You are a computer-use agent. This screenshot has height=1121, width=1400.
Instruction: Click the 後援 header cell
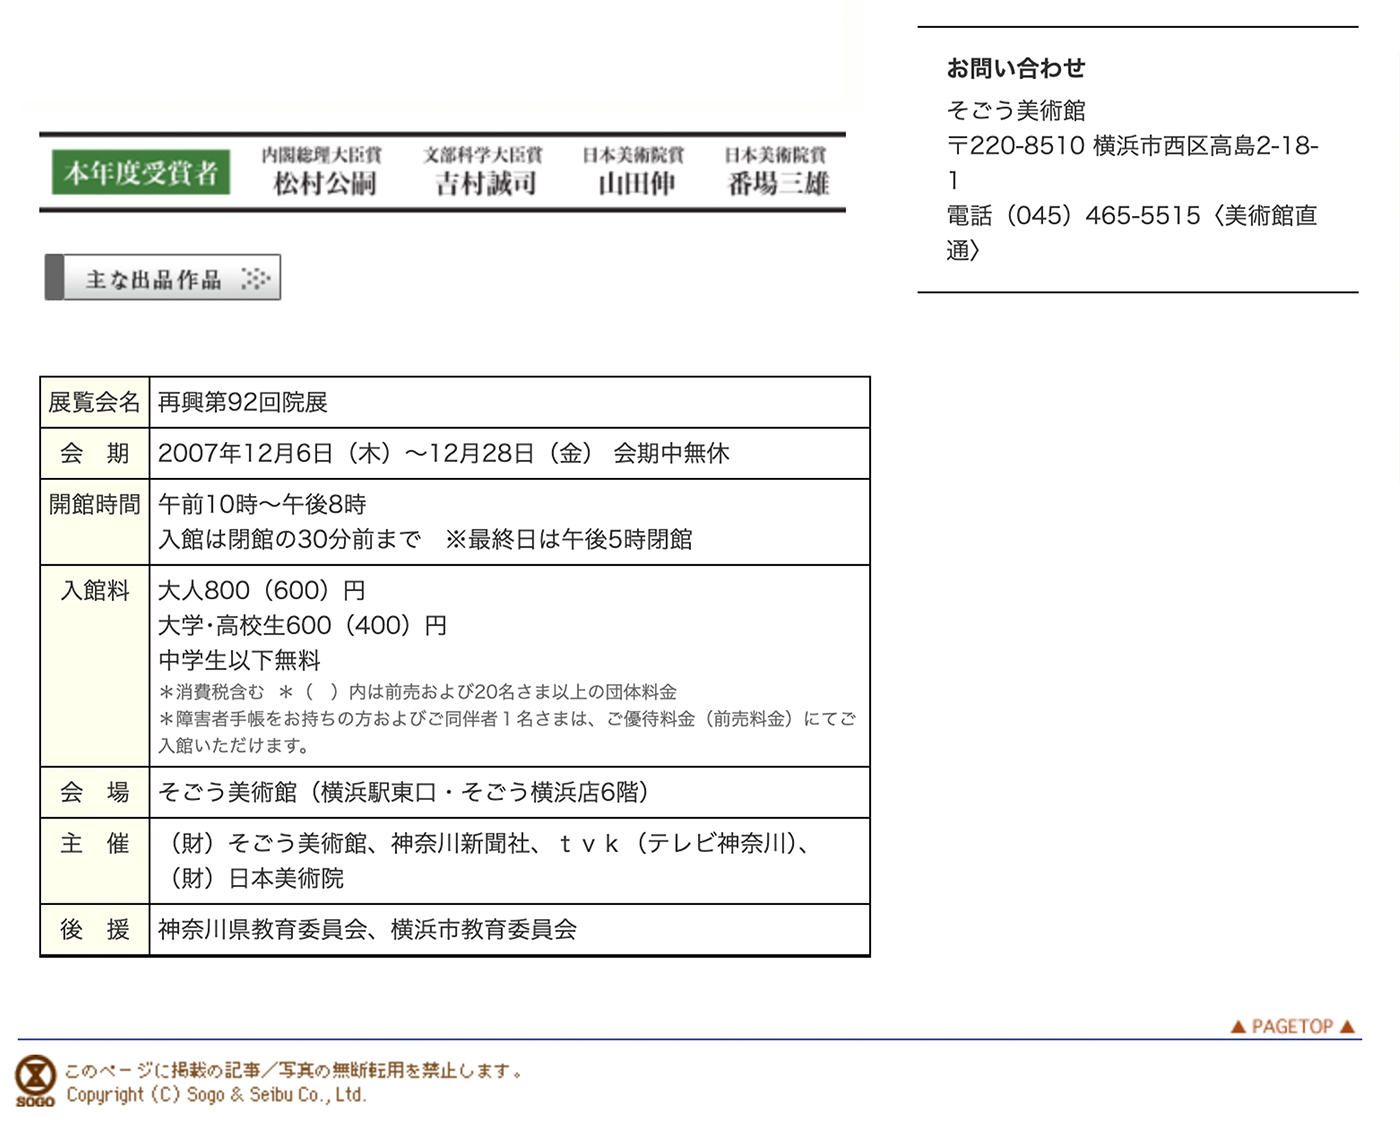tap(95, 929)
